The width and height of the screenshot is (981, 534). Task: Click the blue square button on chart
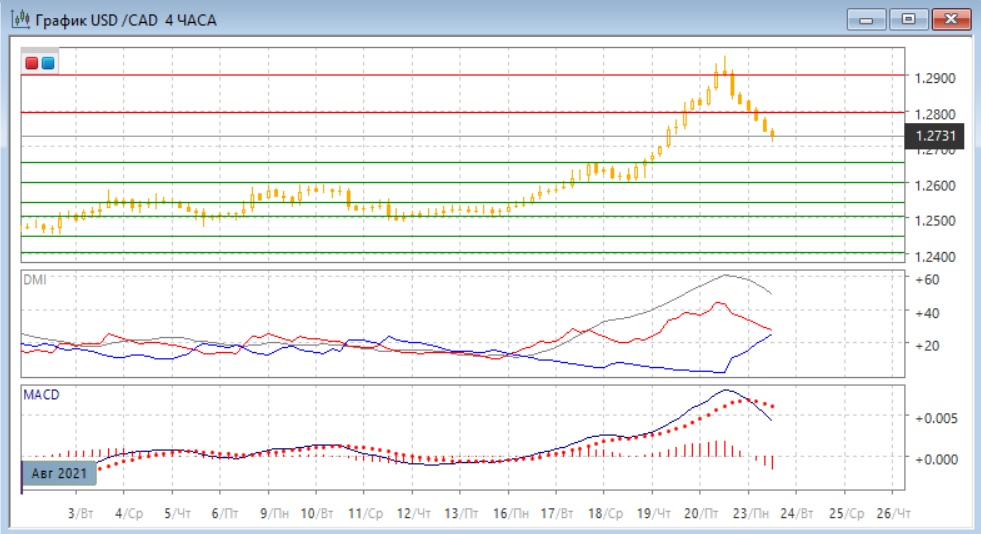(x=47, y=63)
